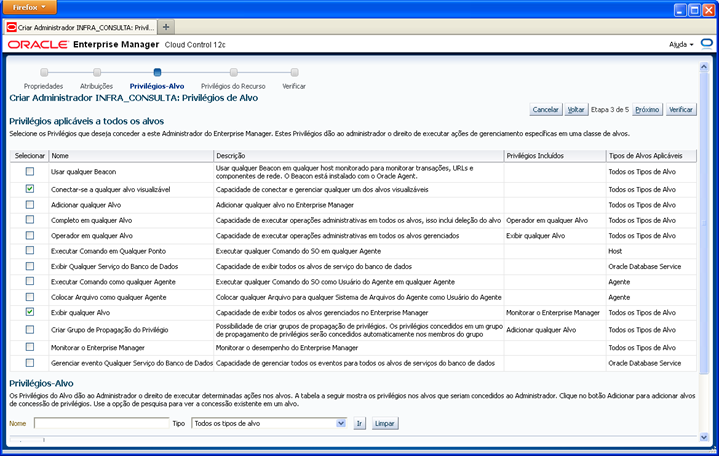Check Adicionar qualquer Alvo checkbox
This screenshot has width=719, height=456.
pyautogui.click(x=30, y=205)
